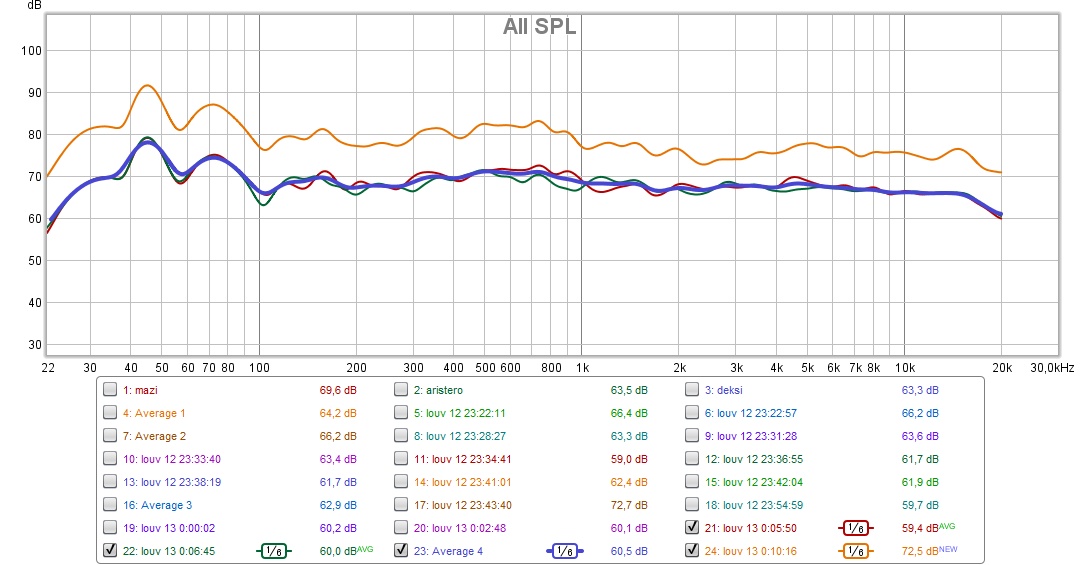The height and width of the screenshot is (565, 1081).
Task: Check the '18: Iouv 12 23:54:59' checkbox
Action: click(691, 505)
